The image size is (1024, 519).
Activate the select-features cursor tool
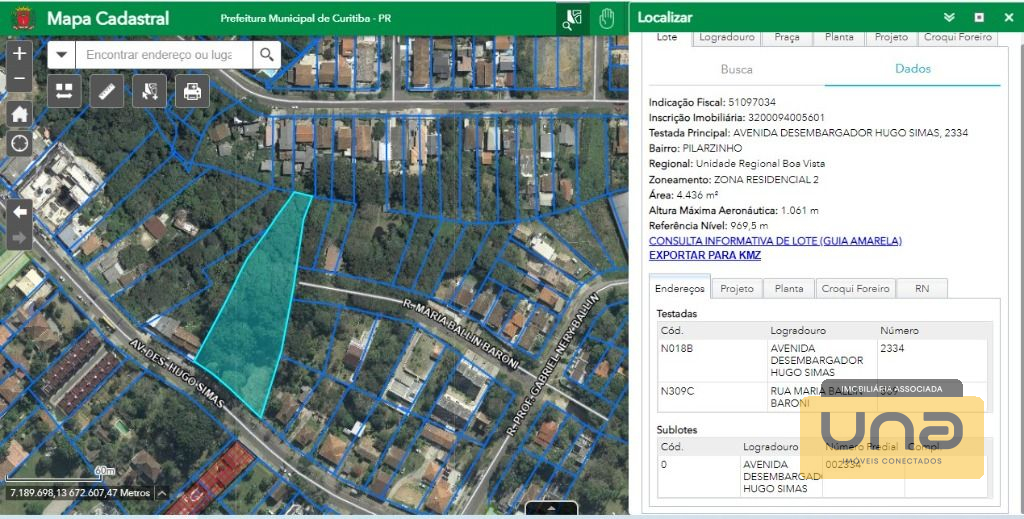pos(149,92)
